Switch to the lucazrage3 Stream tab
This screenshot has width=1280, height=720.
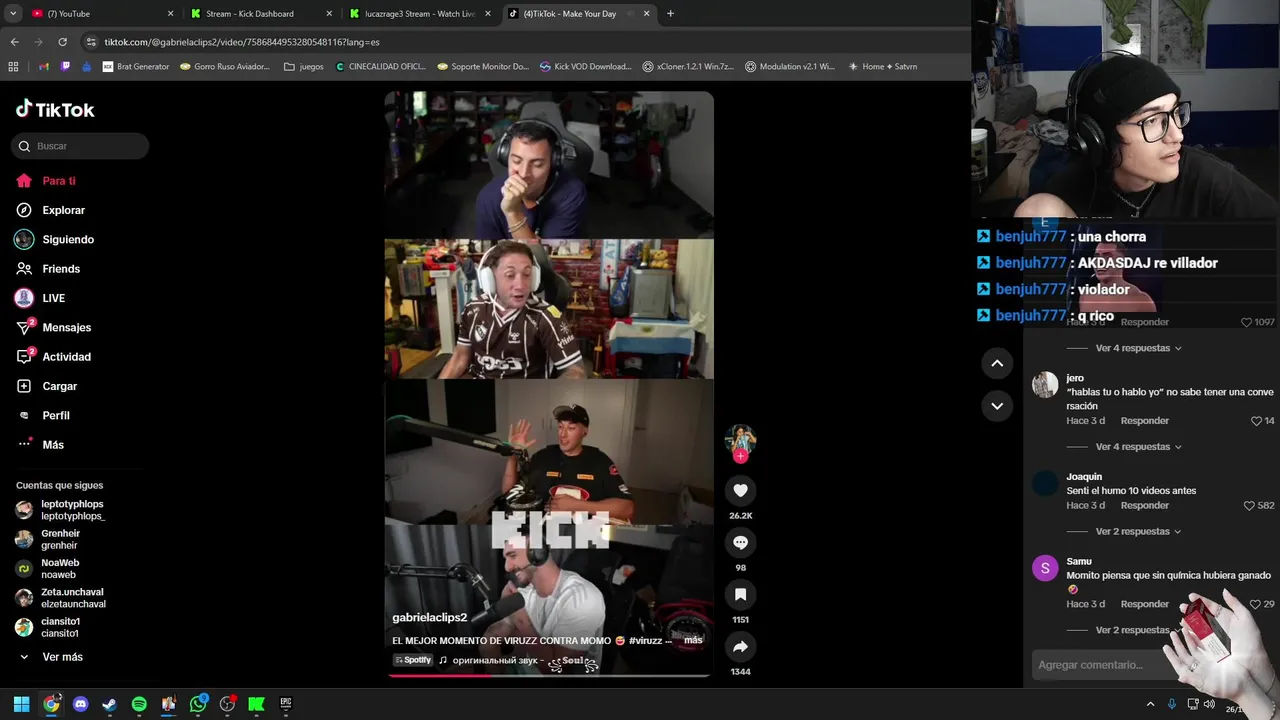[420, 14]
